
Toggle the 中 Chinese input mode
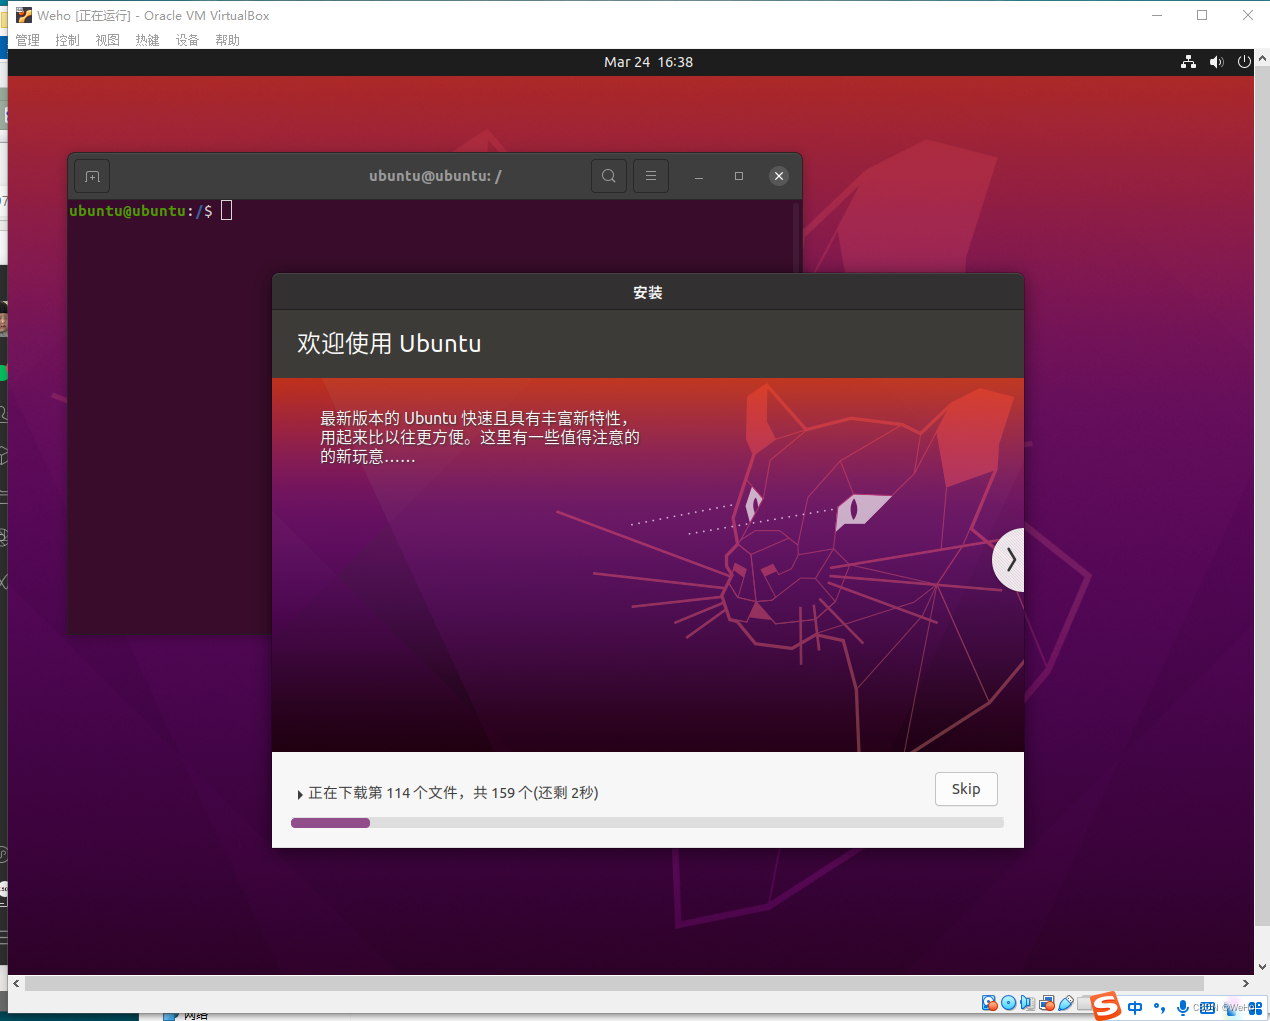tap(1135, 1007)
